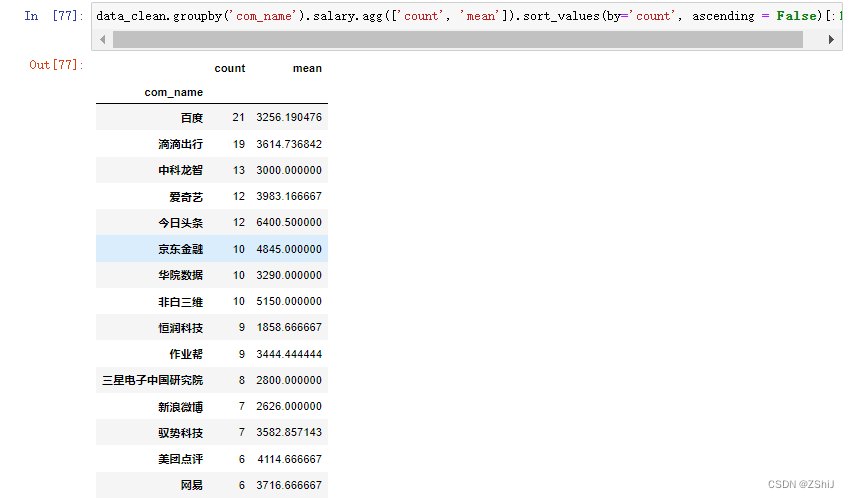The image size is (849, 498).
Task: Click the mean value 3290.000000
Action: (x=289, y=275)
